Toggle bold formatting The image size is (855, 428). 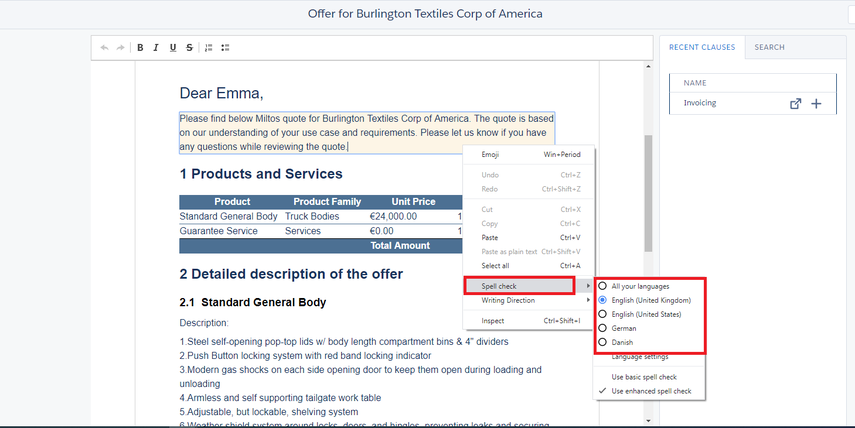141,47
